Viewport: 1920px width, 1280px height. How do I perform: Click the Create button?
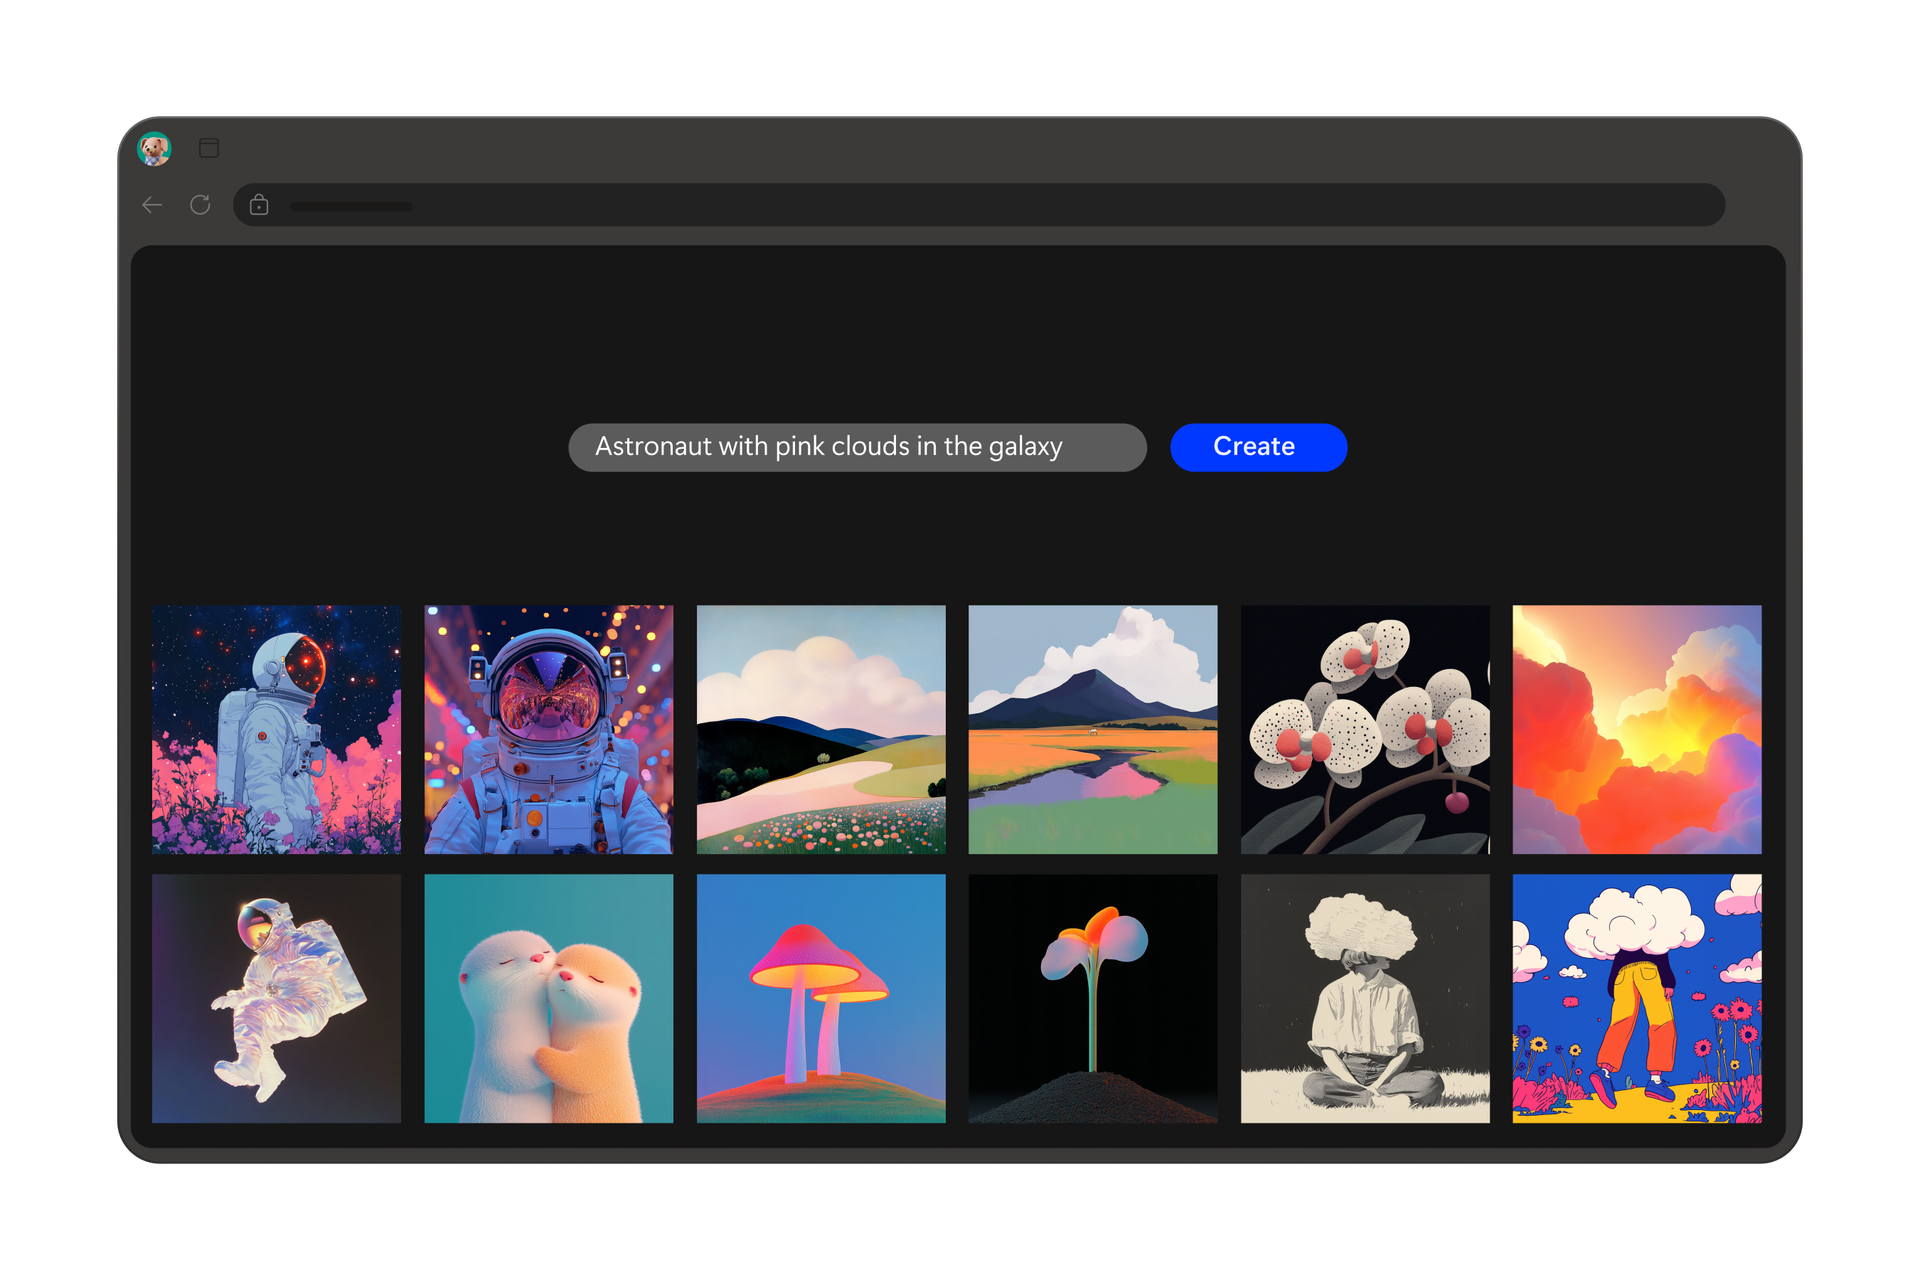[x=1258, y=447]
